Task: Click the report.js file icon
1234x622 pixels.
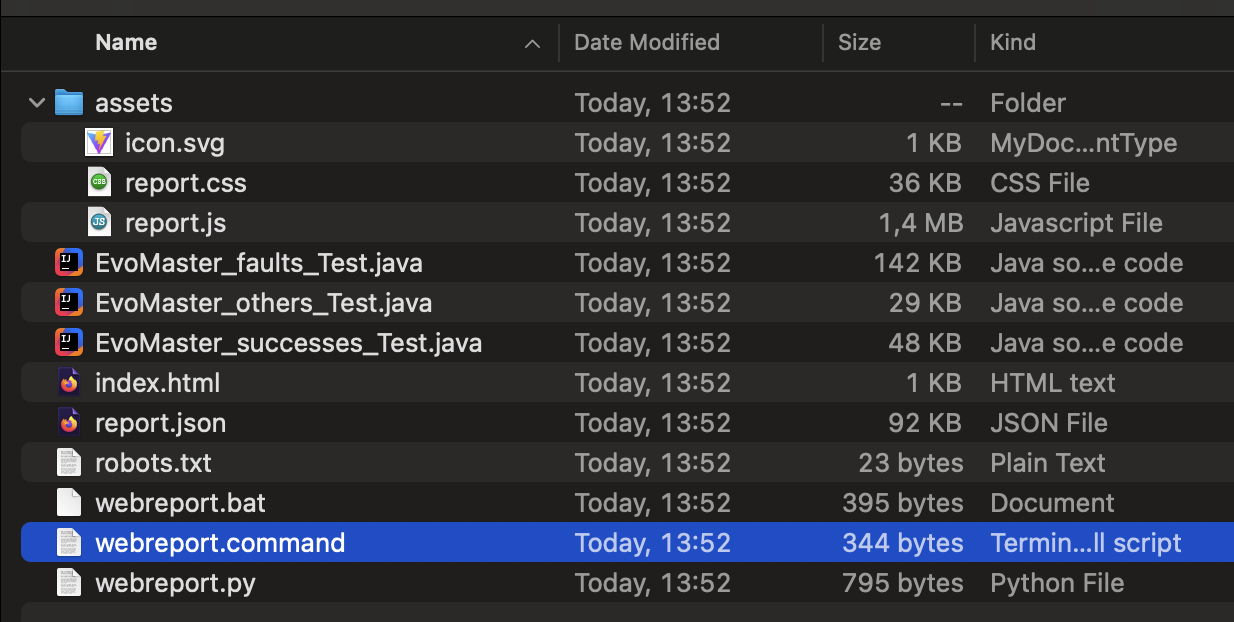Action: point(99,223)
